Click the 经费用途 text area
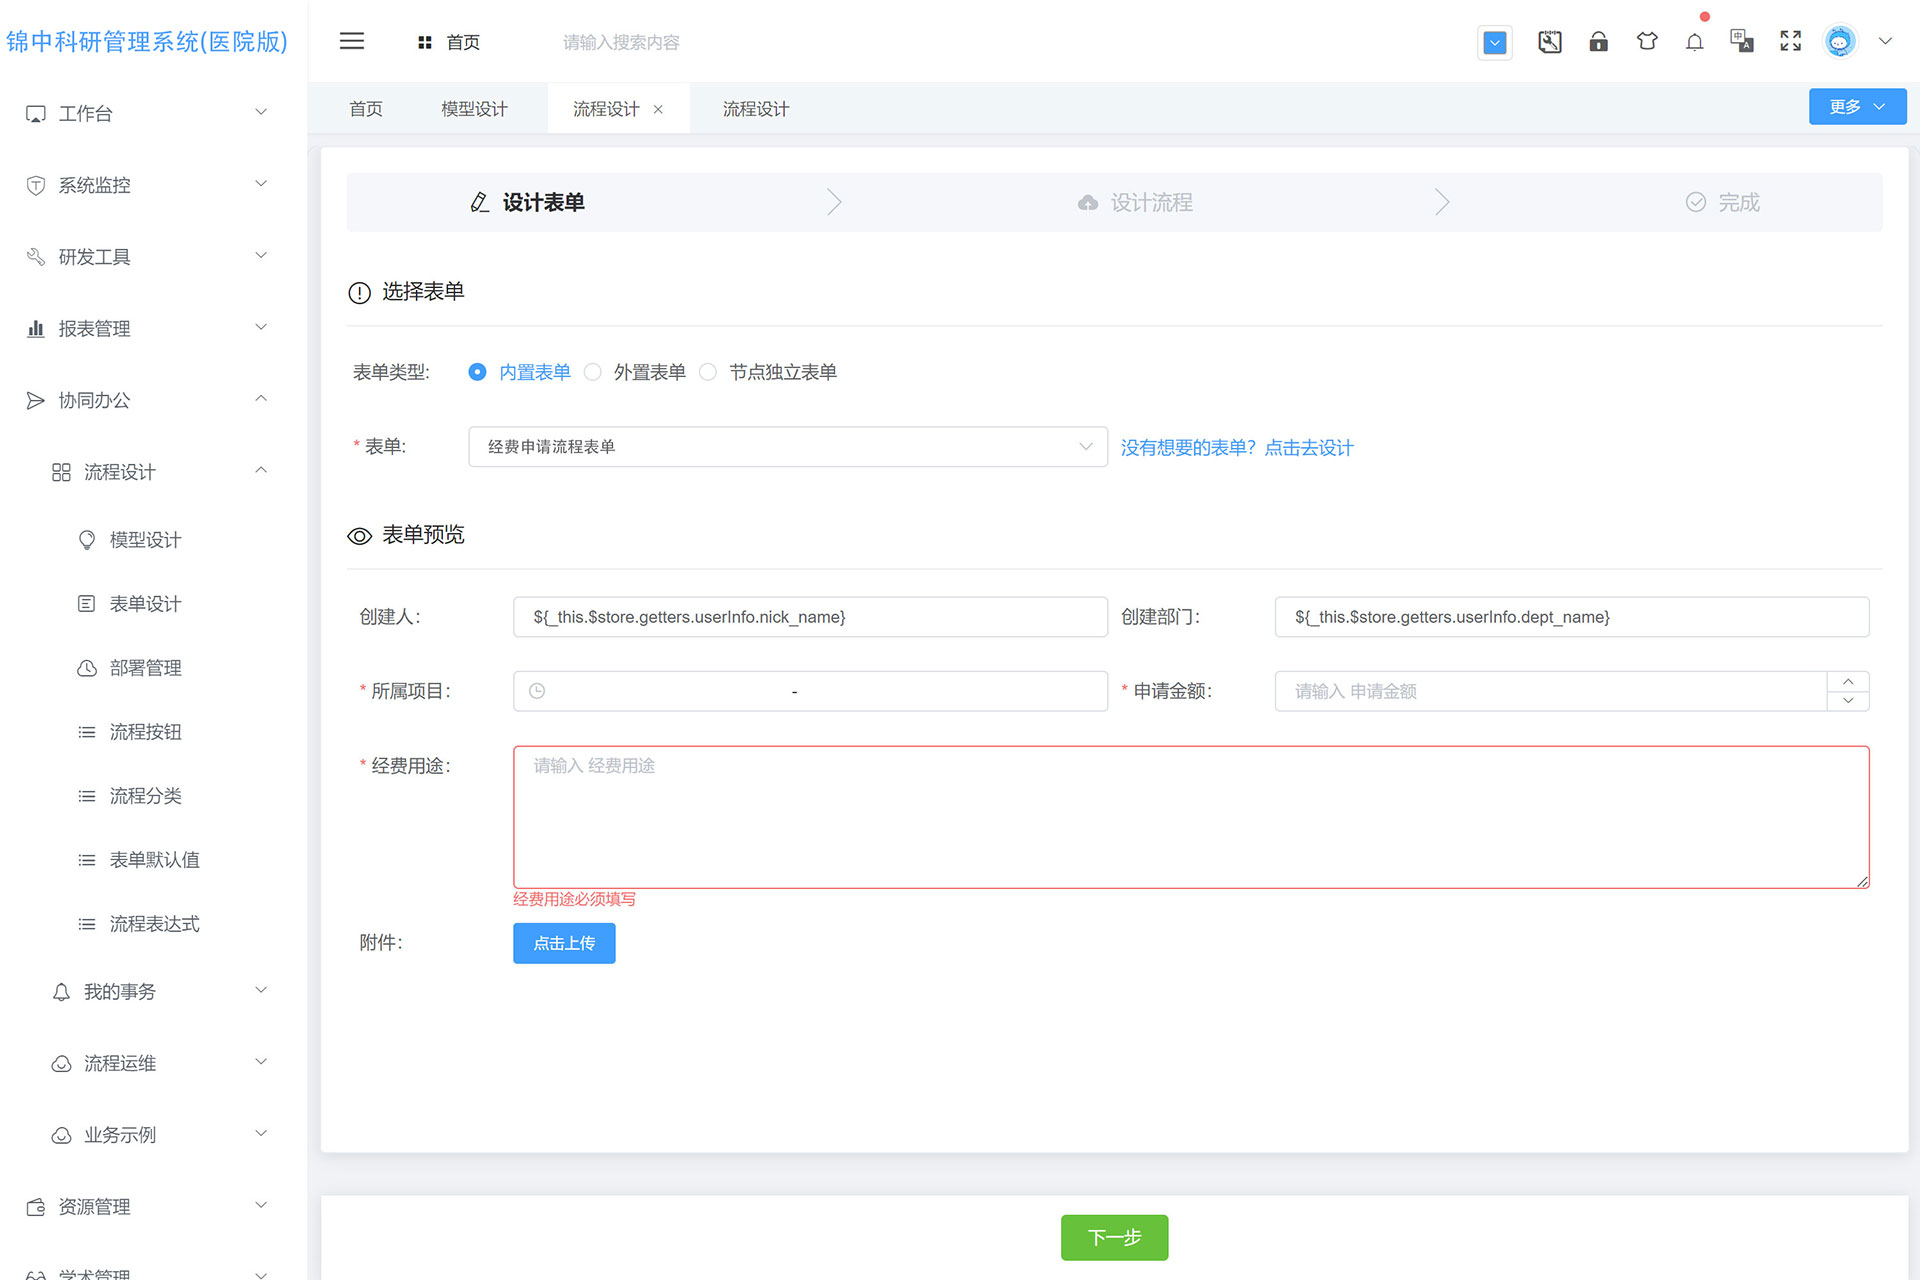Image resolution: width=1920 pixels, height=1280 pixels. (x=1190, y=816)
